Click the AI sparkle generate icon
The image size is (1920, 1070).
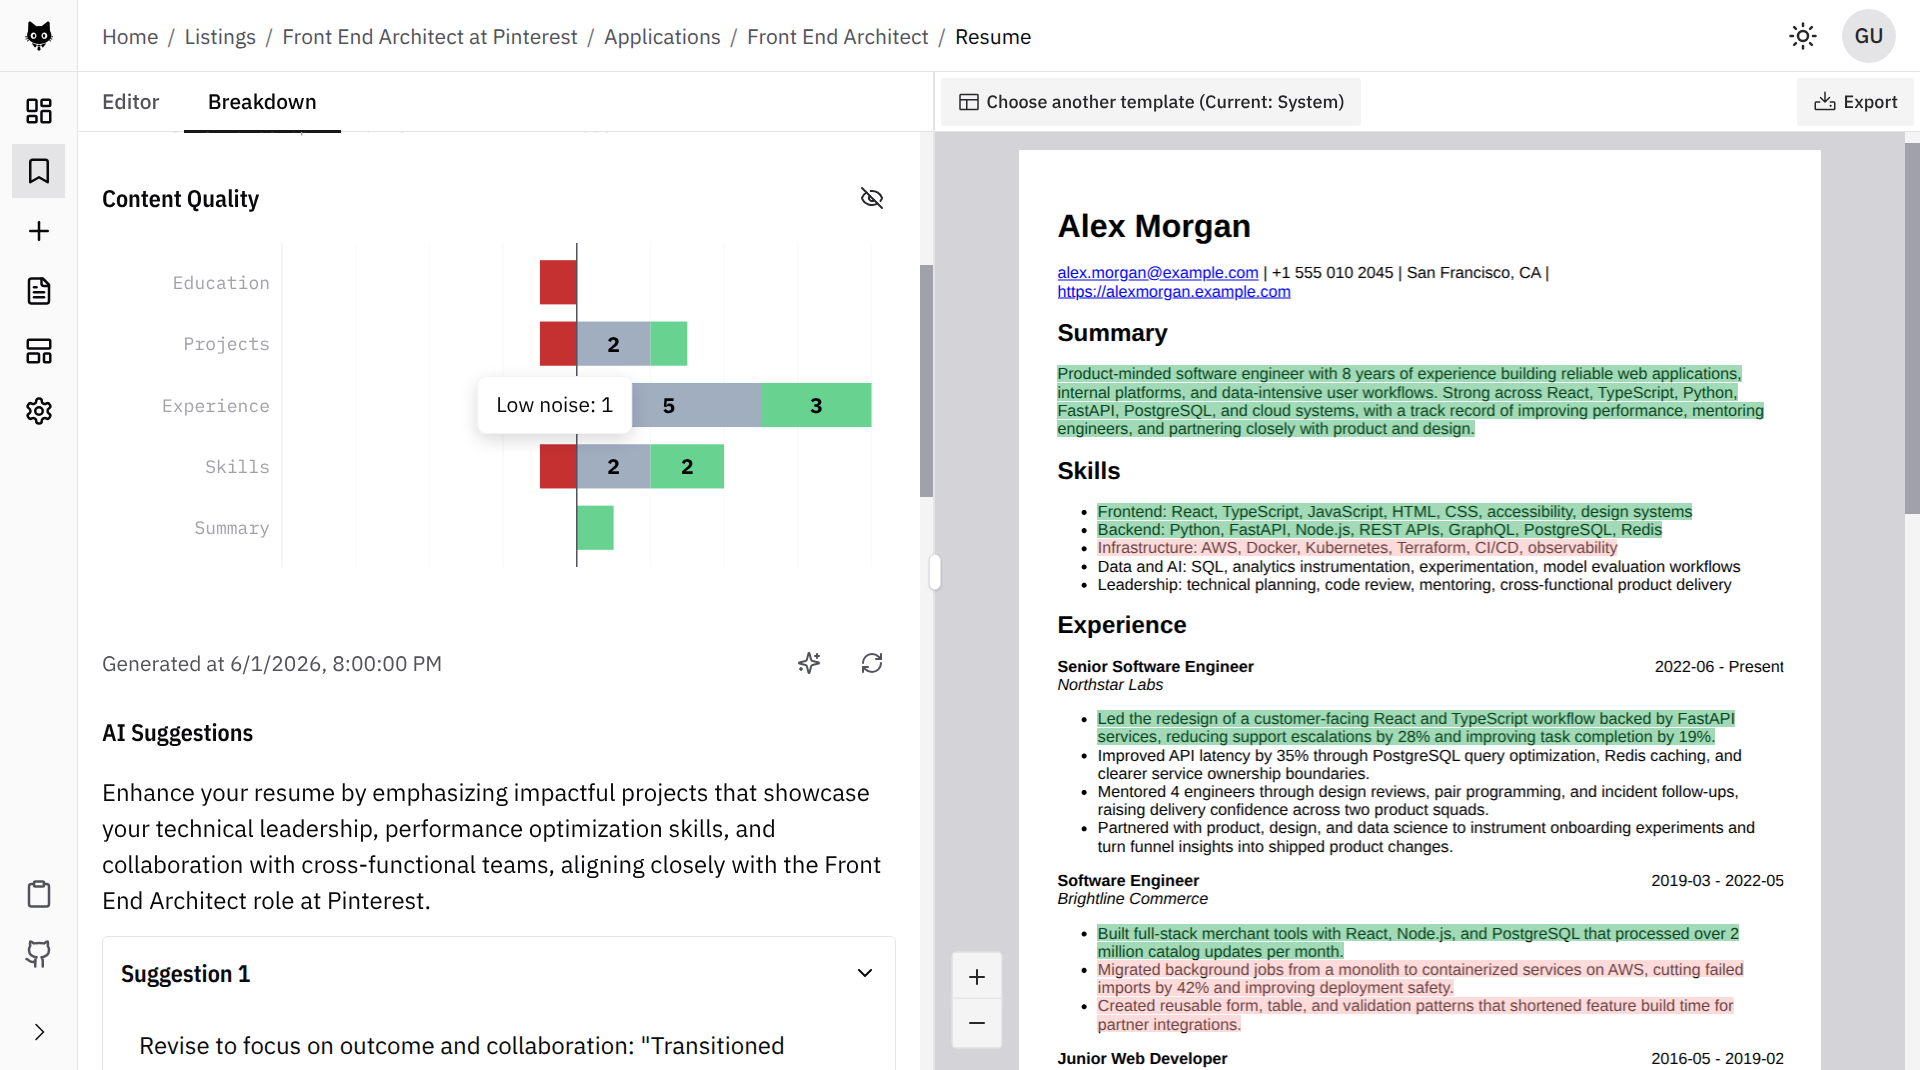pos(809,663)
